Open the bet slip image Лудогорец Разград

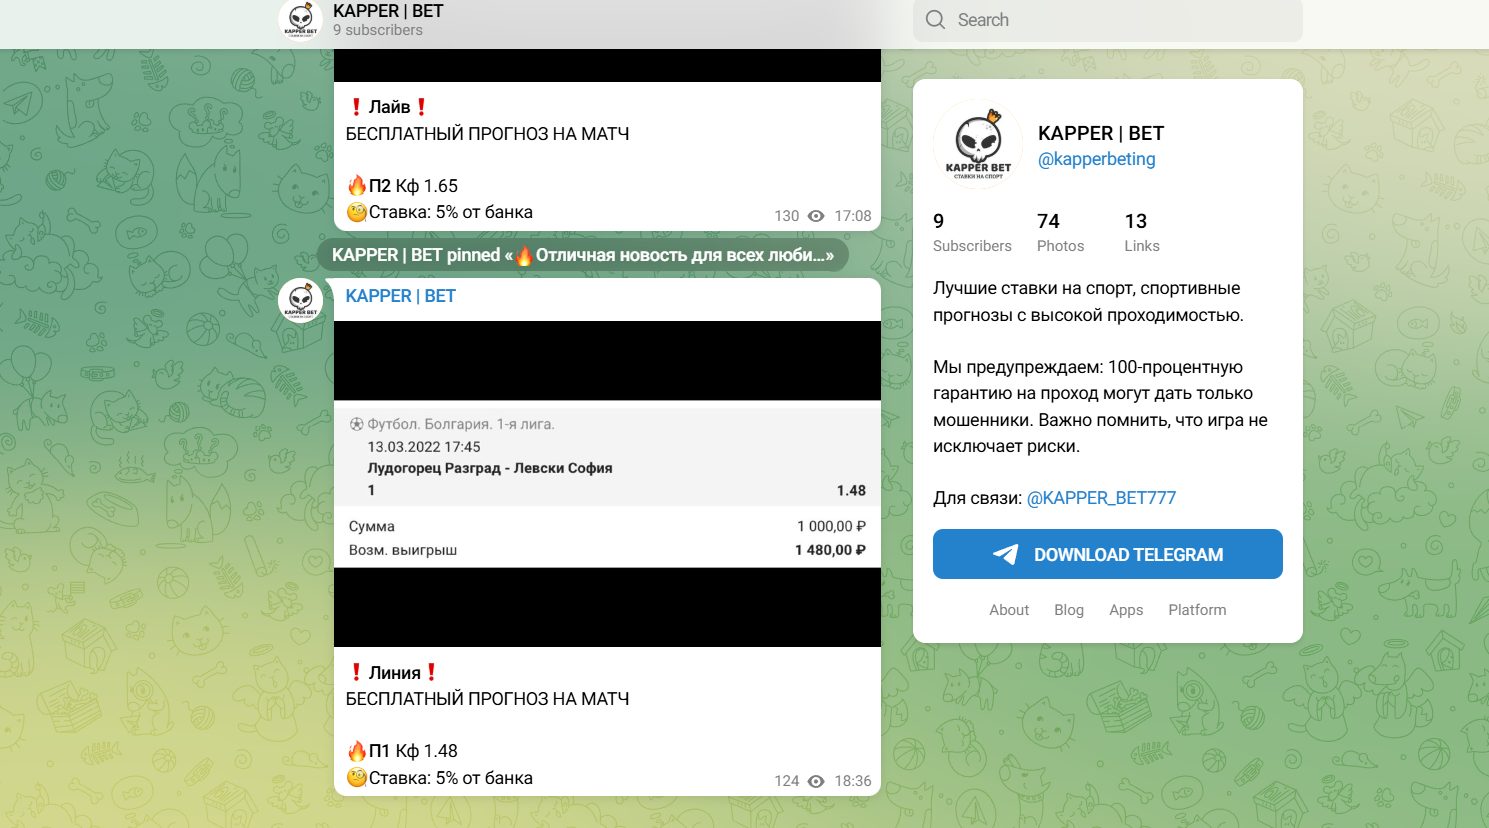pos(607,484)
